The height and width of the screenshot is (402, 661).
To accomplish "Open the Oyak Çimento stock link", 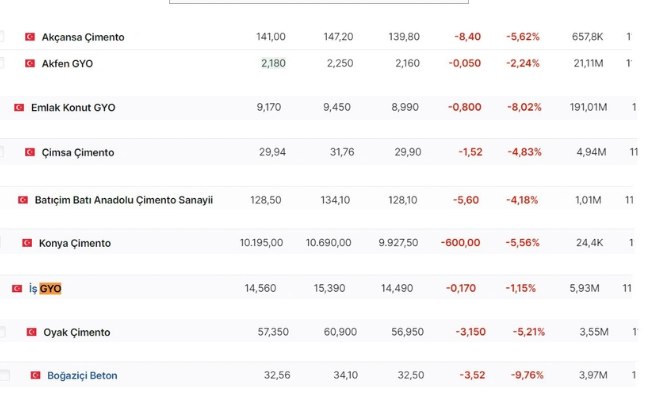I will pos(77,332).
